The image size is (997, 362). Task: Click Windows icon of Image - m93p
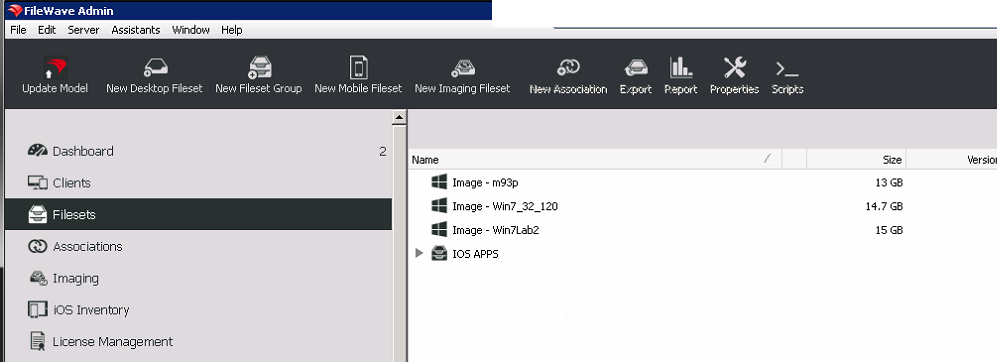tap(439, 182)
